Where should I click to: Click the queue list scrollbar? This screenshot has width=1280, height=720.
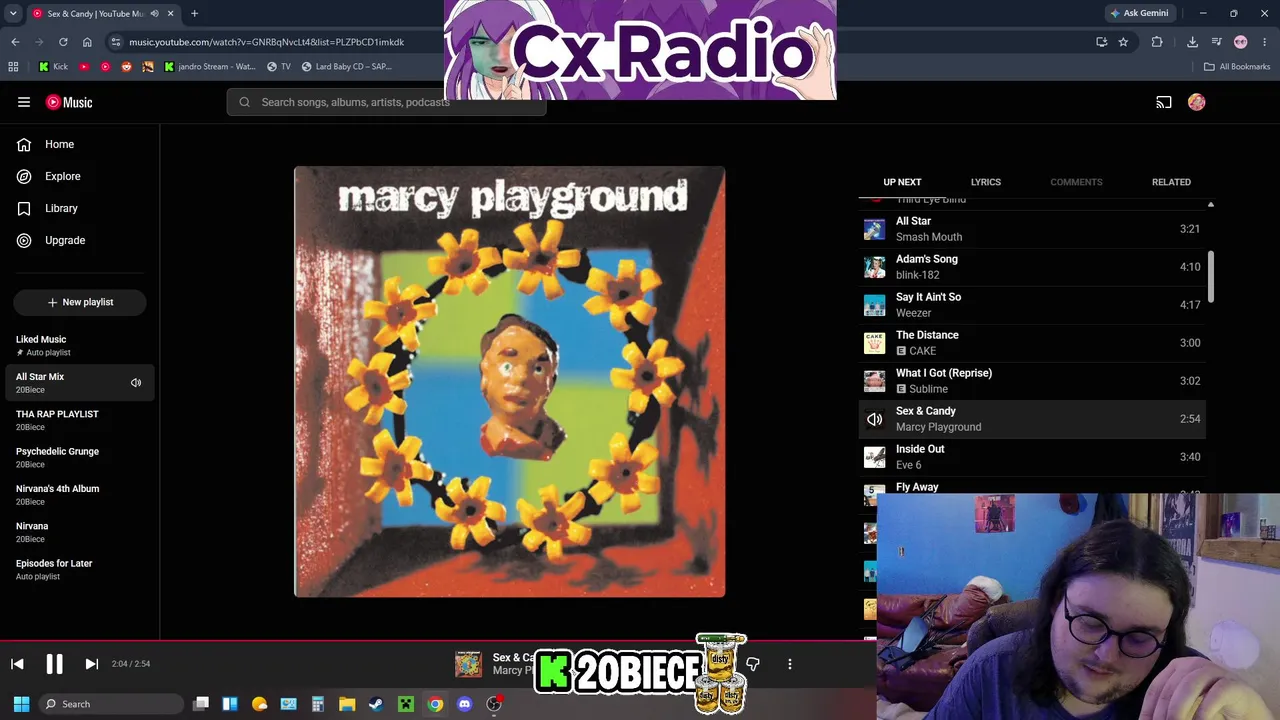[x=1211, y=276]
